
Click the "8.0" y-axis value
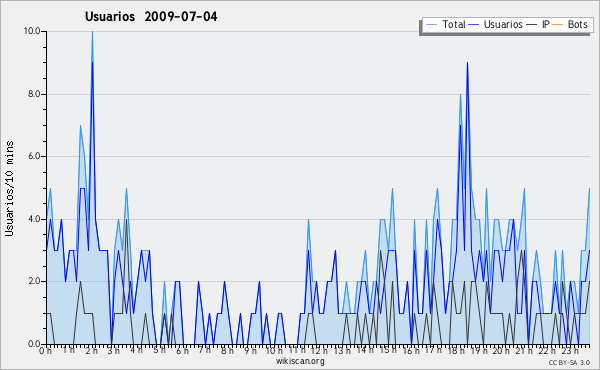(34, 94)
